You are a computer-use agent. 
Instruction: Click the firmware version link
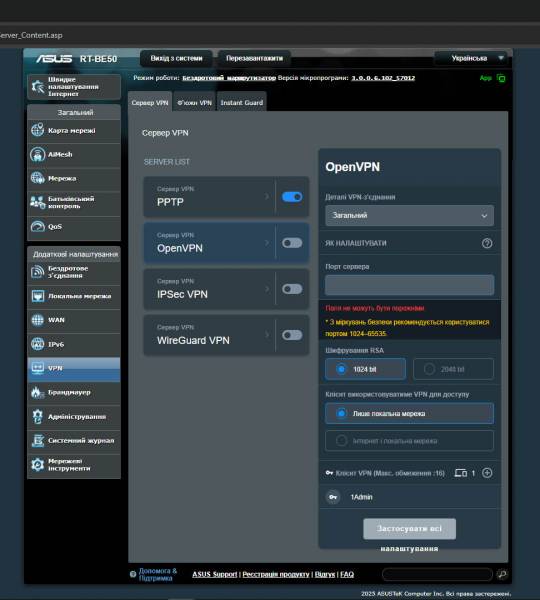383,78
